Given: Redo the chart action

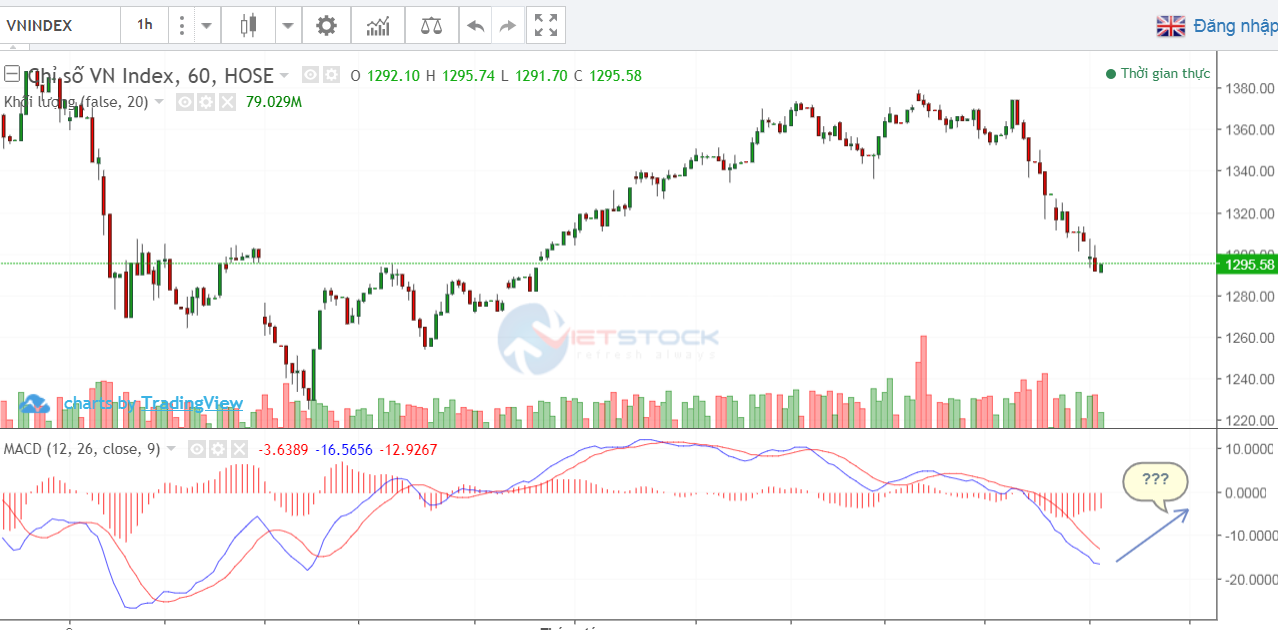Looking at the screenshot, I should 508,26.
